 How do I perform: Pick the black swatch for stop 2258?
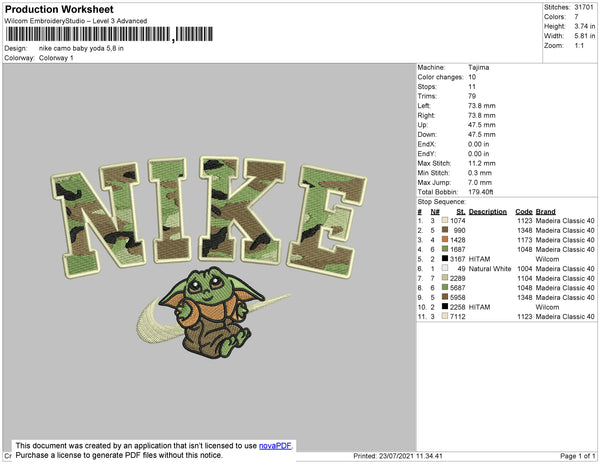[x=445, y=306]
